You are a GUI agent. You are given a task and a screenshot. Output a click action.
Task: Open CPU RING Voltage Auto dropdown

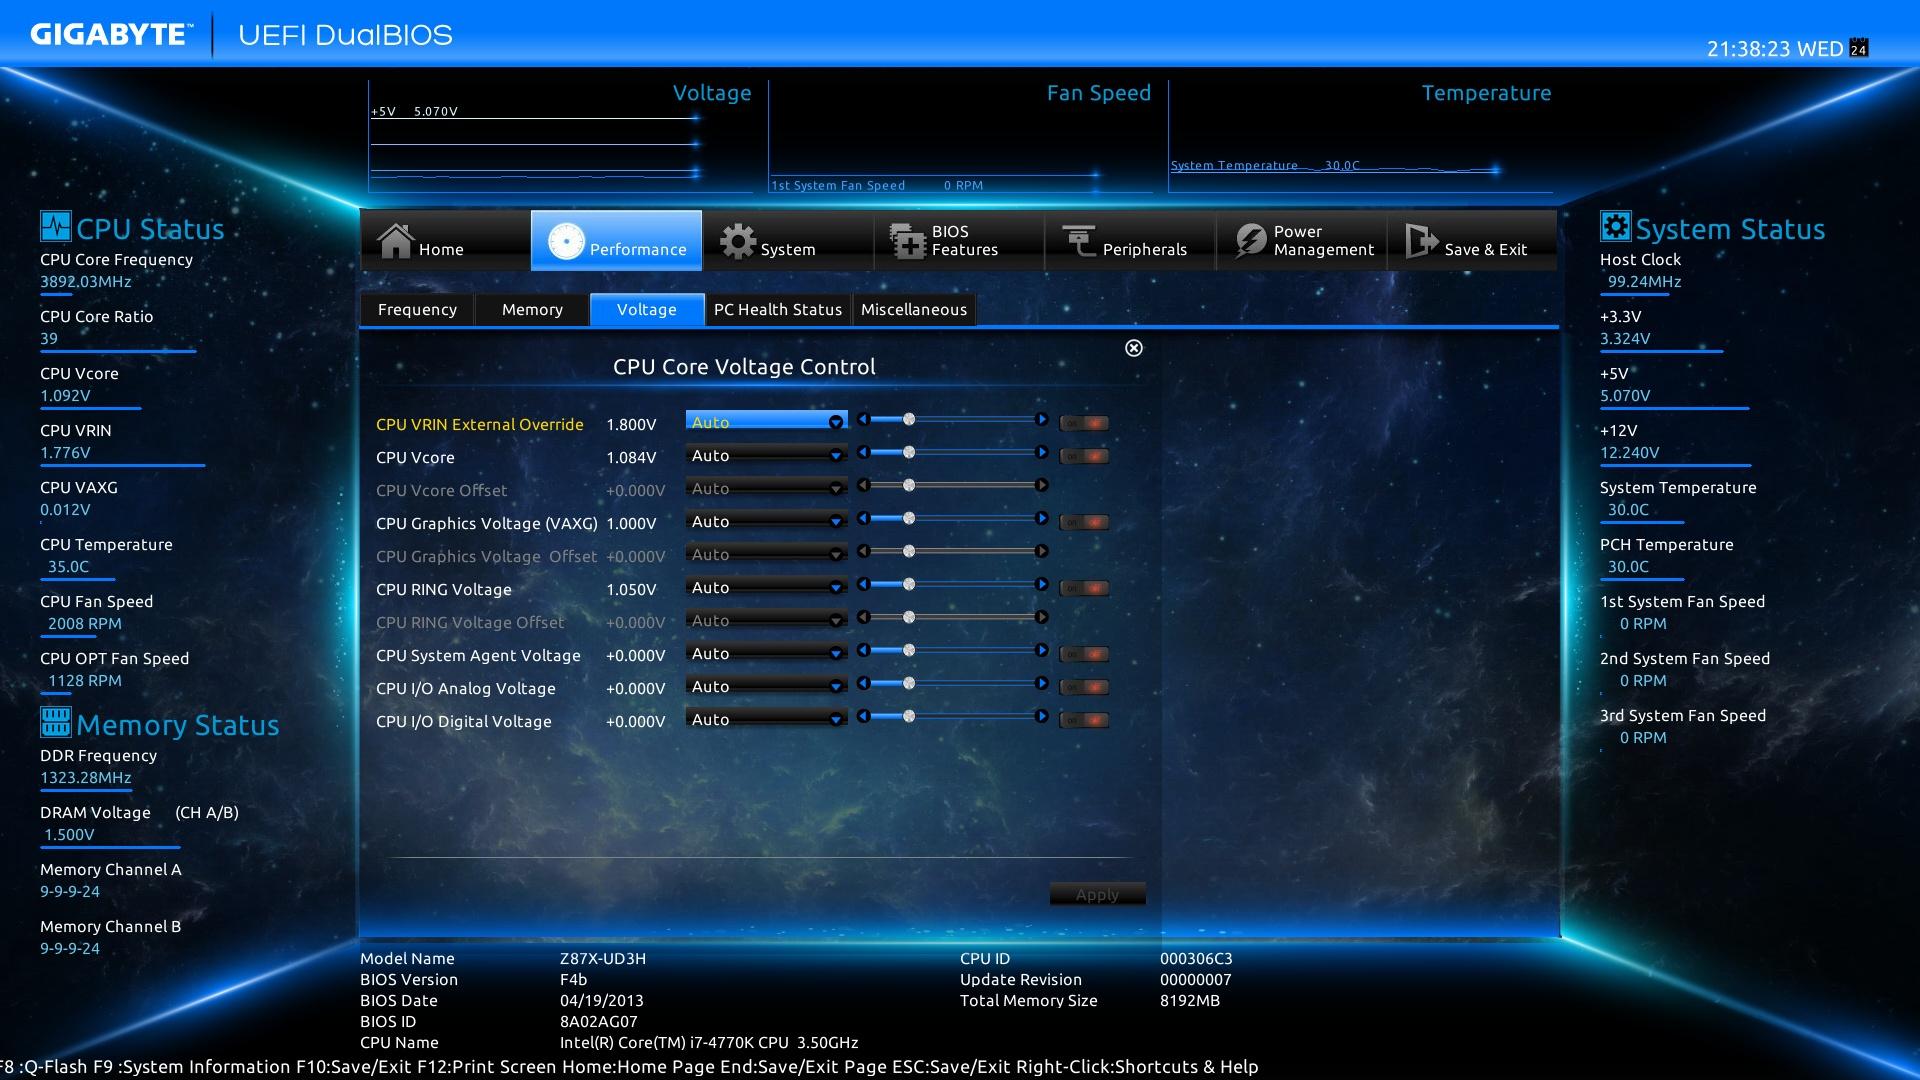pos(766,587)
